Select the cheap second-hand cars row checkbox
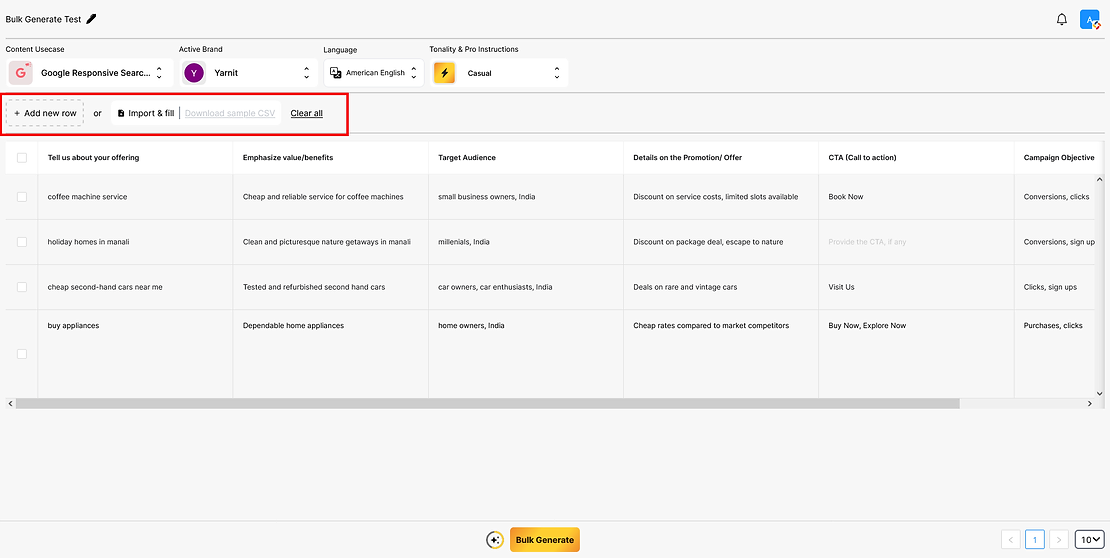This screenshot has height=558, width=1110. (22, 287)
